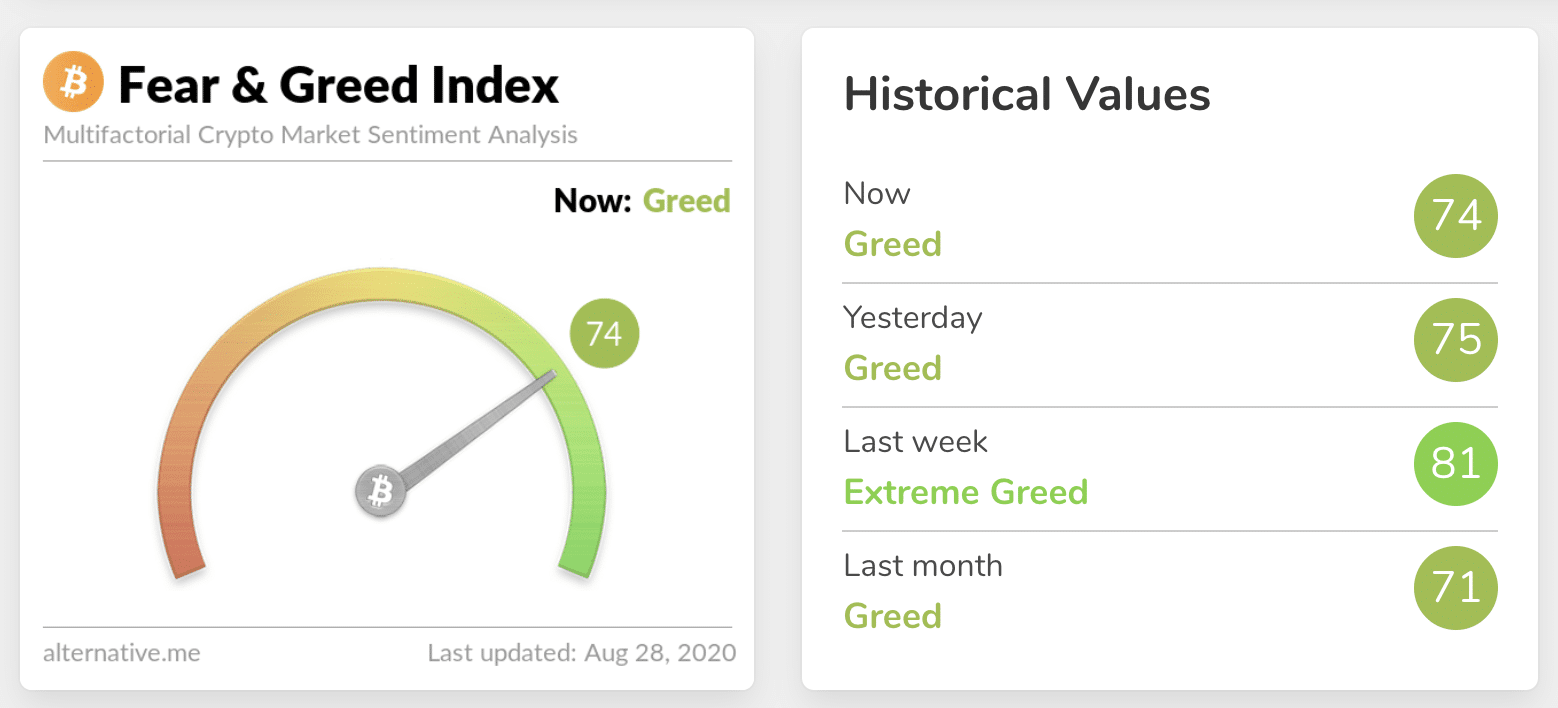Click the Historical Values heading
The image size is (1558, 708).
[1027, 95]
